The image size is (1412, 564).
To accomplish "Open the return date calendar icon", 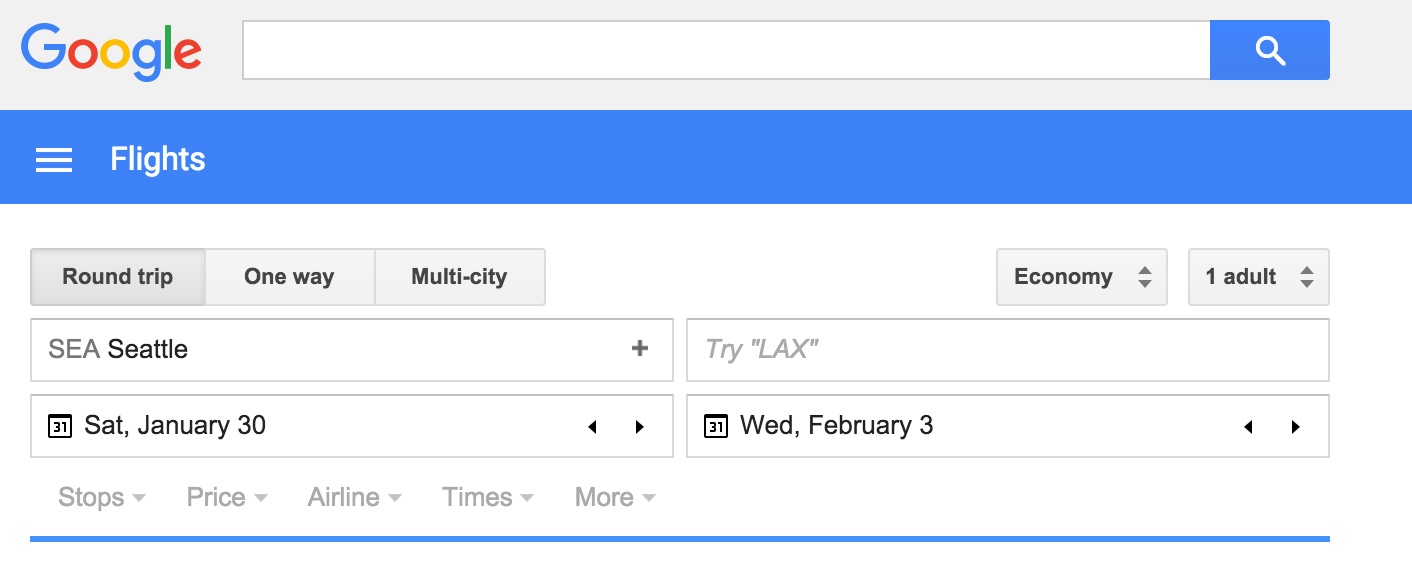I will point(716,426).
